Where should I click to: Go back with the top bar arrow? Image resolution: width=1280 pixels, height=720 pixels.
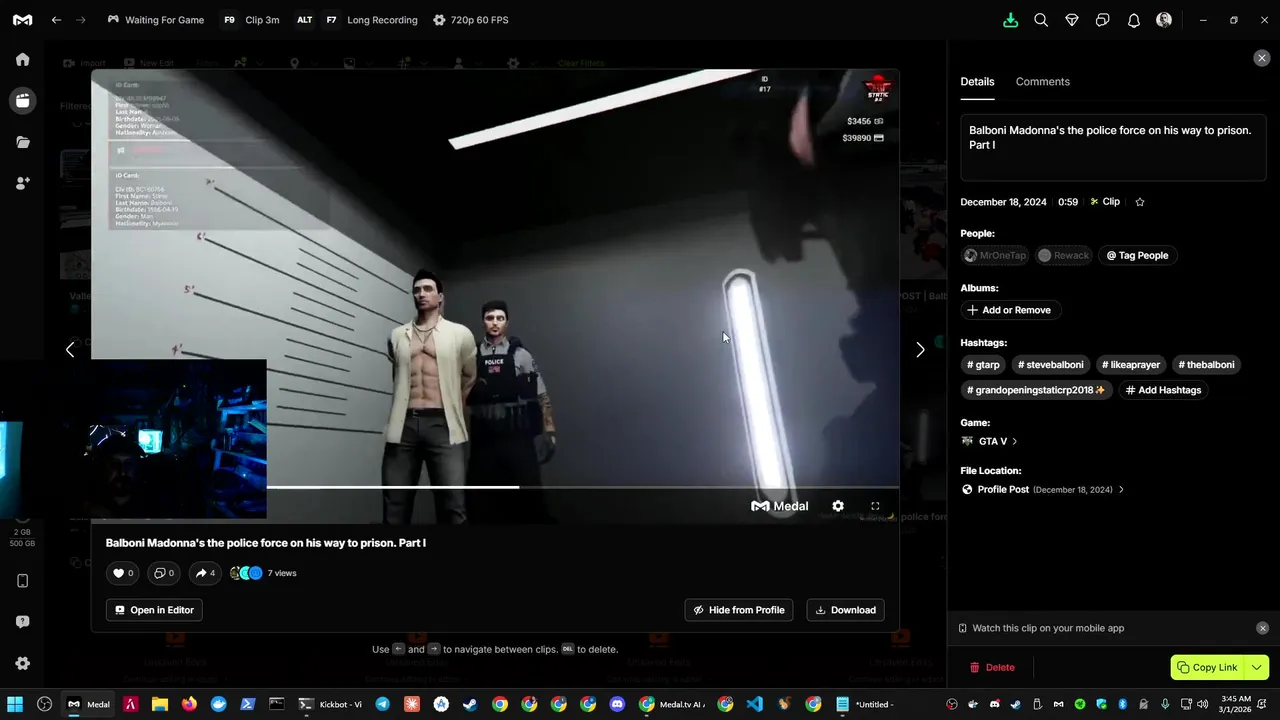(56, 20)
